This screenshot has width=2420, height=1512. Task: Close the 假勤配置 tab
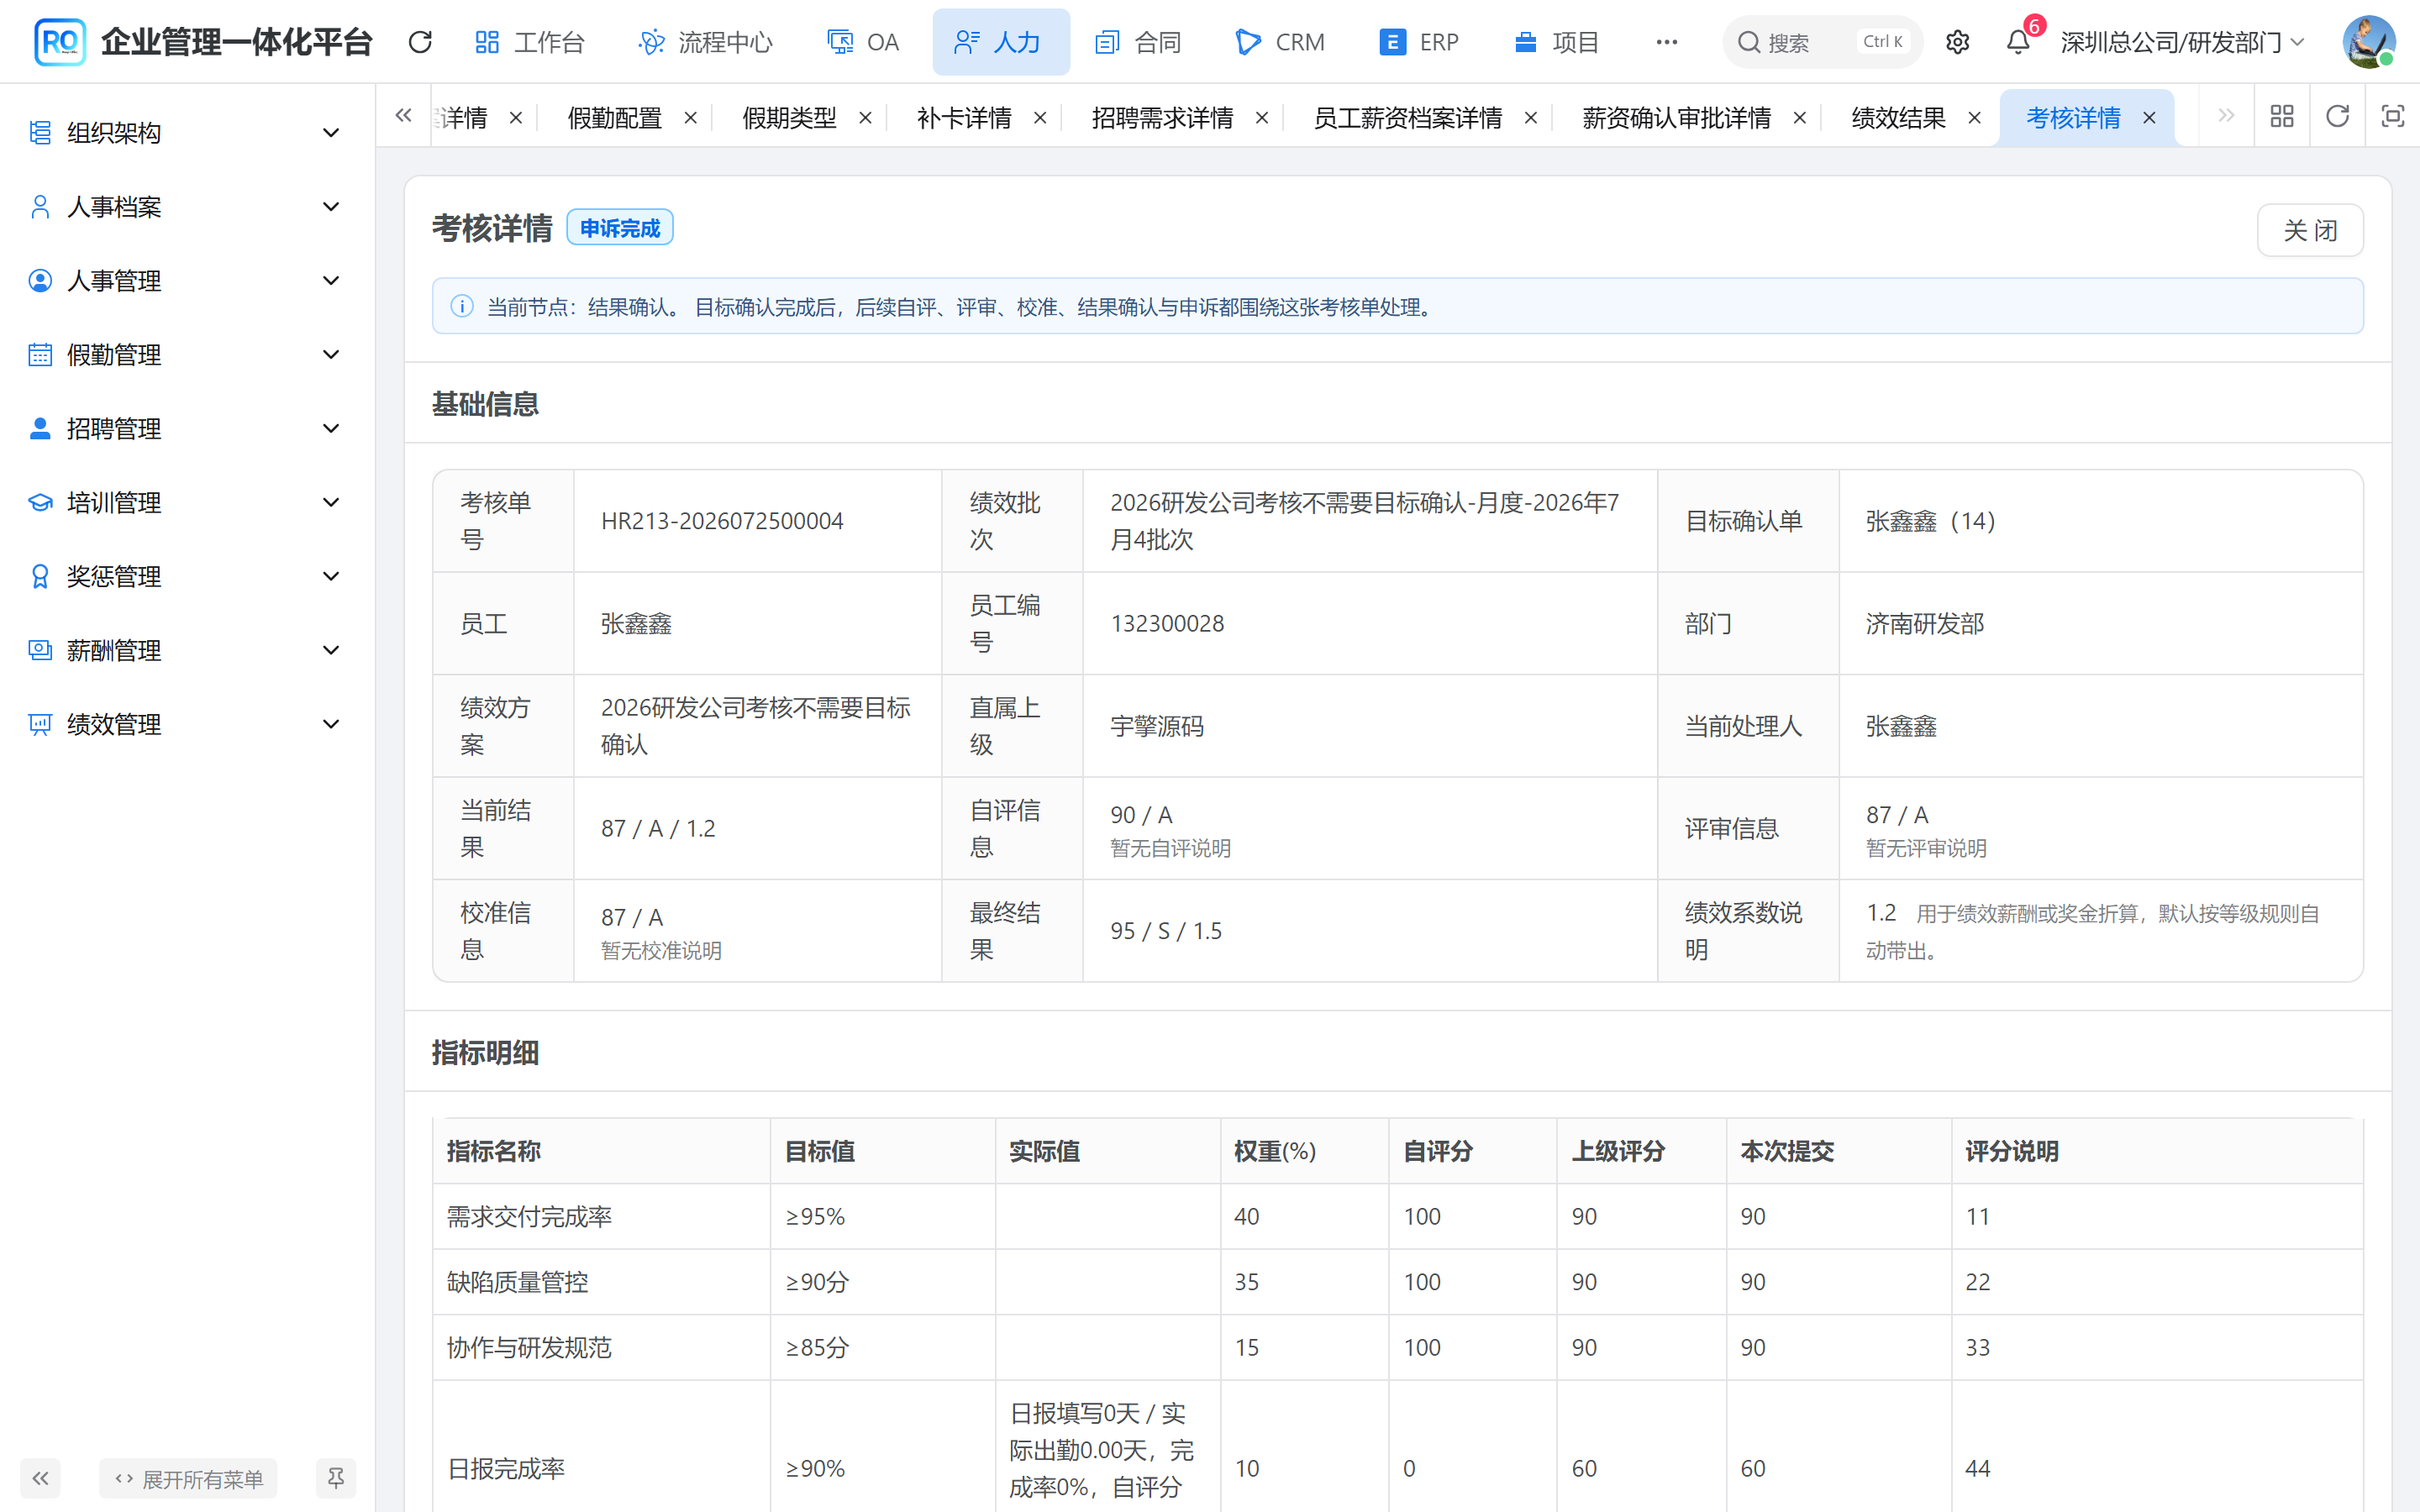tap(690, 118)
